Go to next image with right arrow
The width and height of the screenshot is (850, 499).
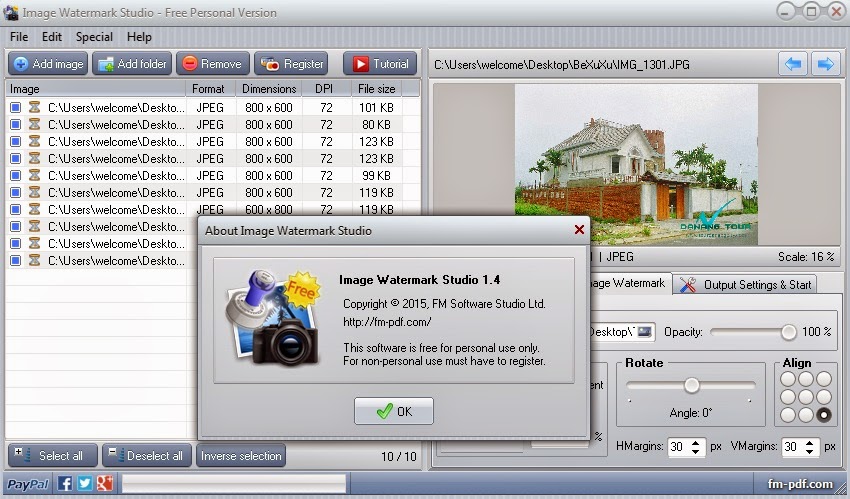point(826,64)
